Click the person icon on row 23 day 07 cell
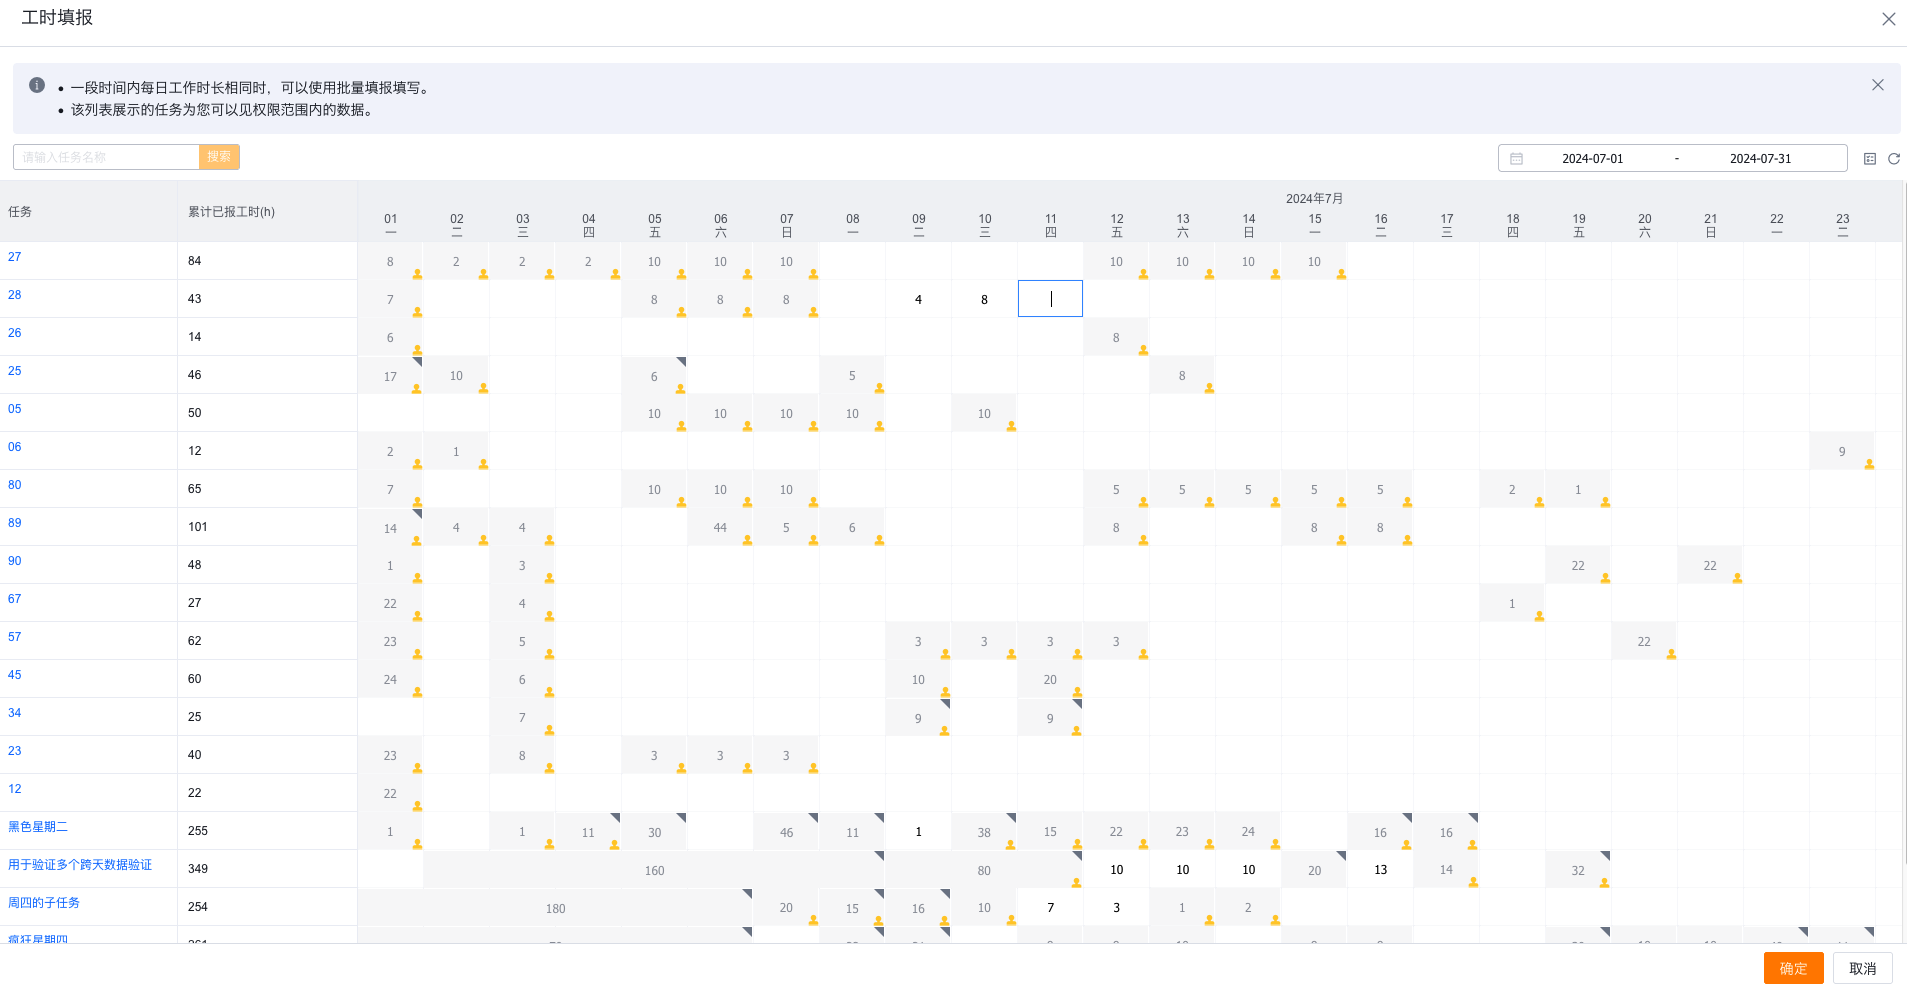Viewport: 1907px width, 990px height. pyautogui.click(x=812, y=768)
